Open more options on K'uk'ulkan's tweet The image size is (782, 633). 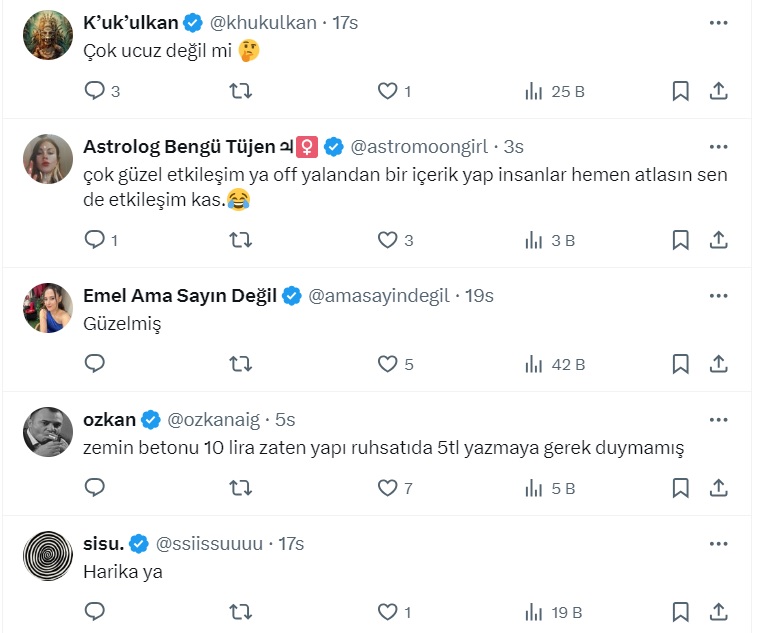coord(718,22)
